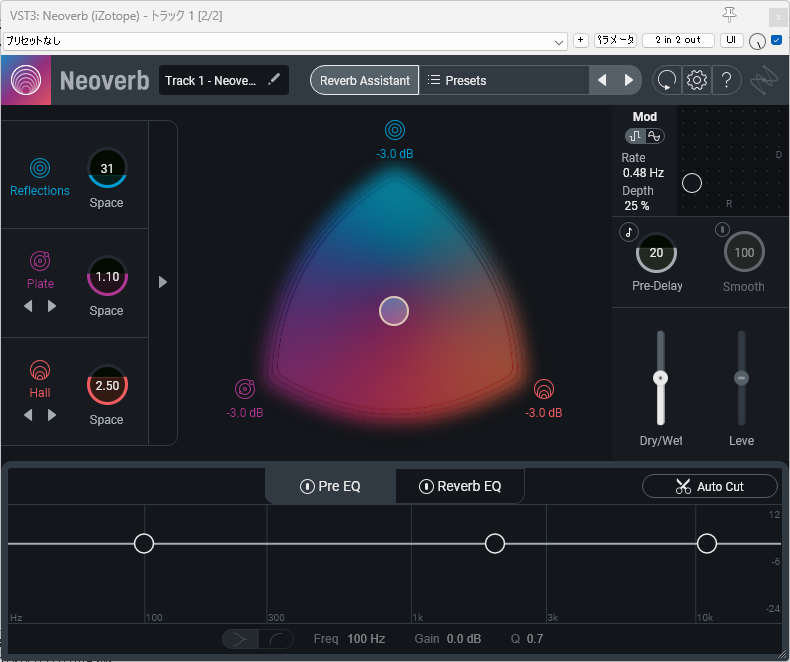This screenshot has width=790, height=662.
Task: Click the iZotope logo icon
Action: [764, 80]
